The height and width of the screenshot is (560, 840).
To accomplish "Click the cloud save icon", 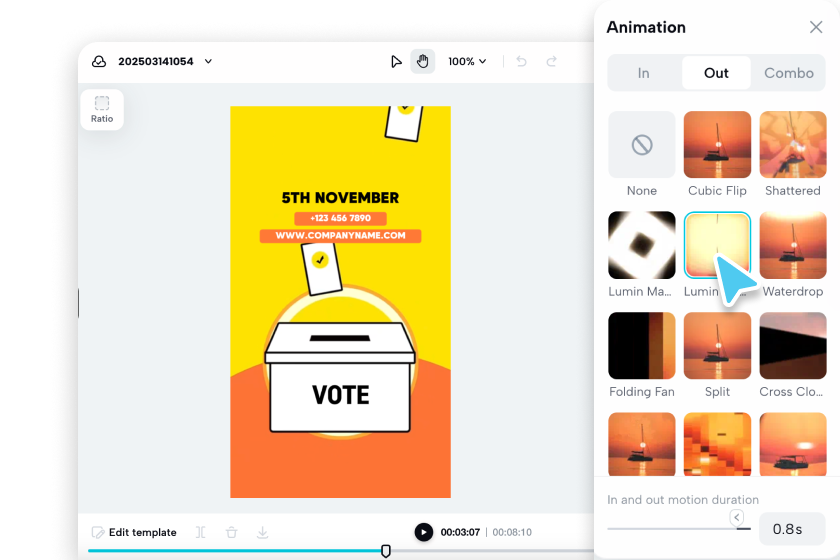I will click(x=99, y=62).
